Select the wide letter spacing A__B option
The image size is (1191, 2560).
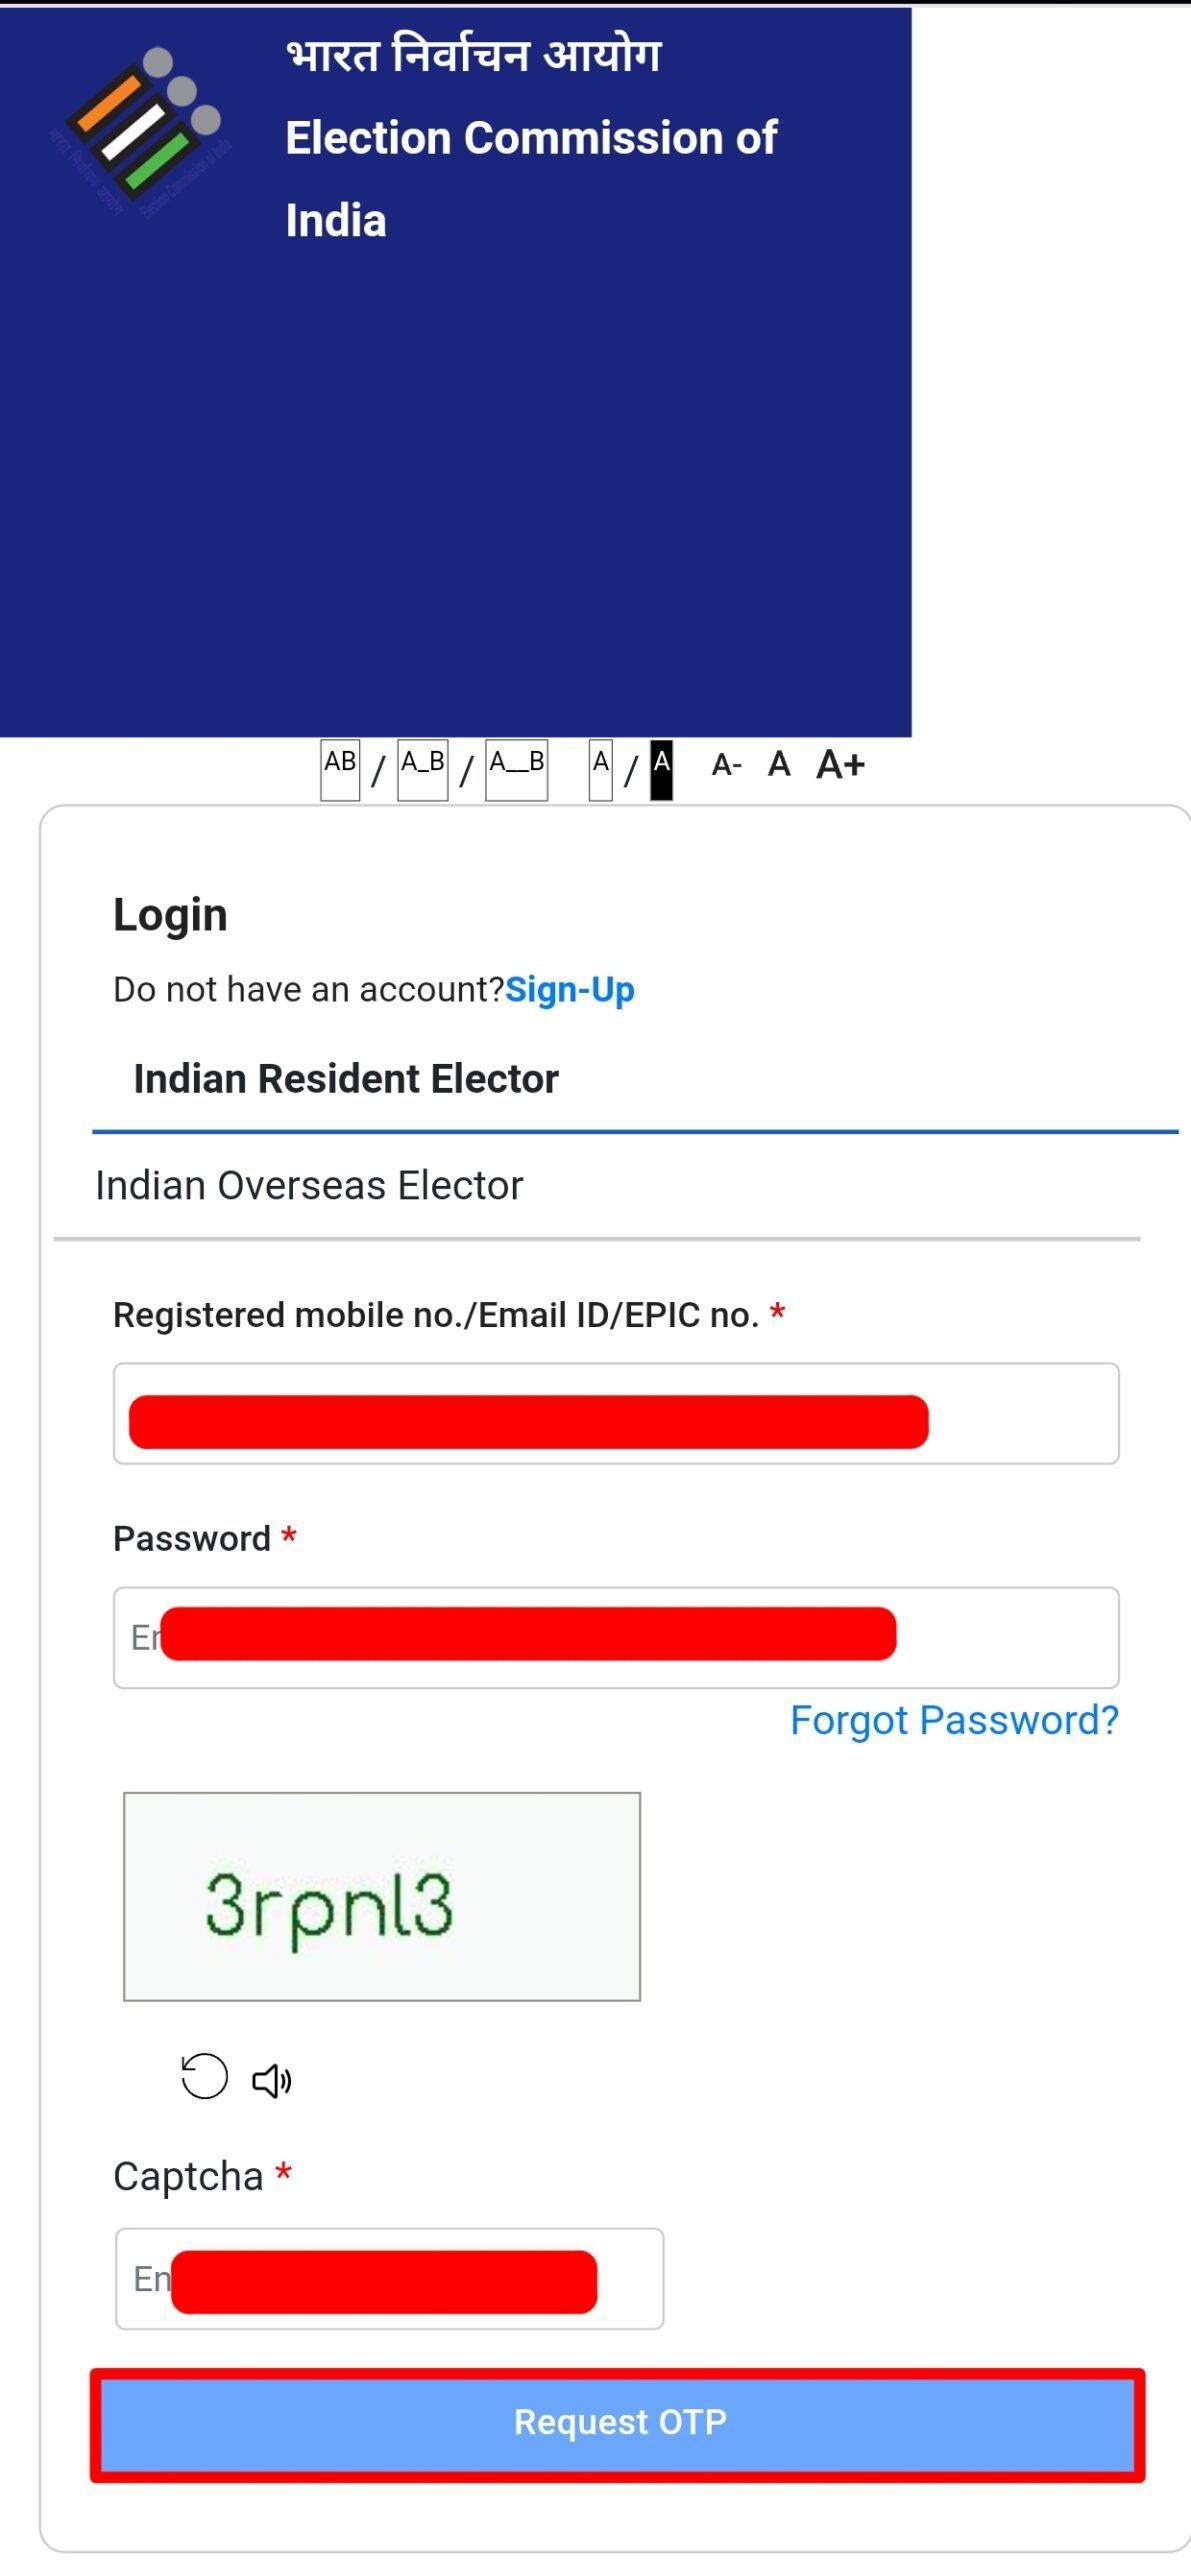coord(516,770)
